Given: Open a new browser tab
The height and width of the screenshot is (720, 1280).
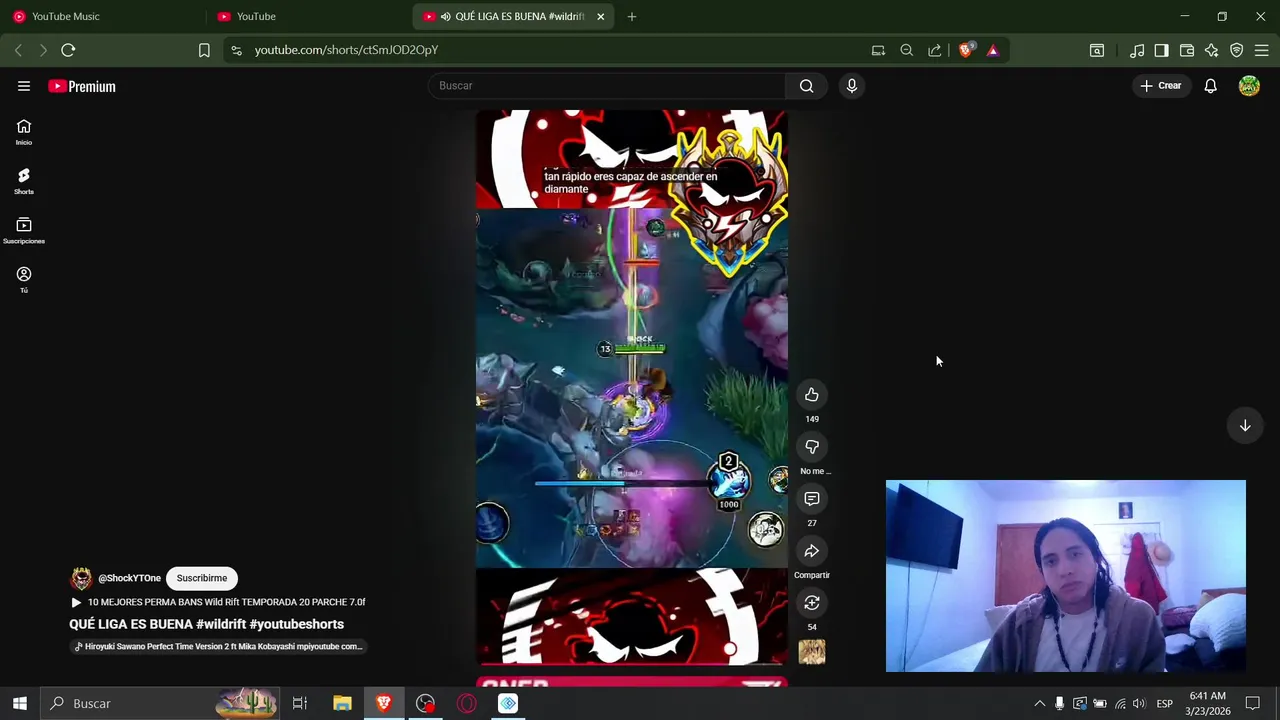Looking at the screenshot, I should pos(631,16).
